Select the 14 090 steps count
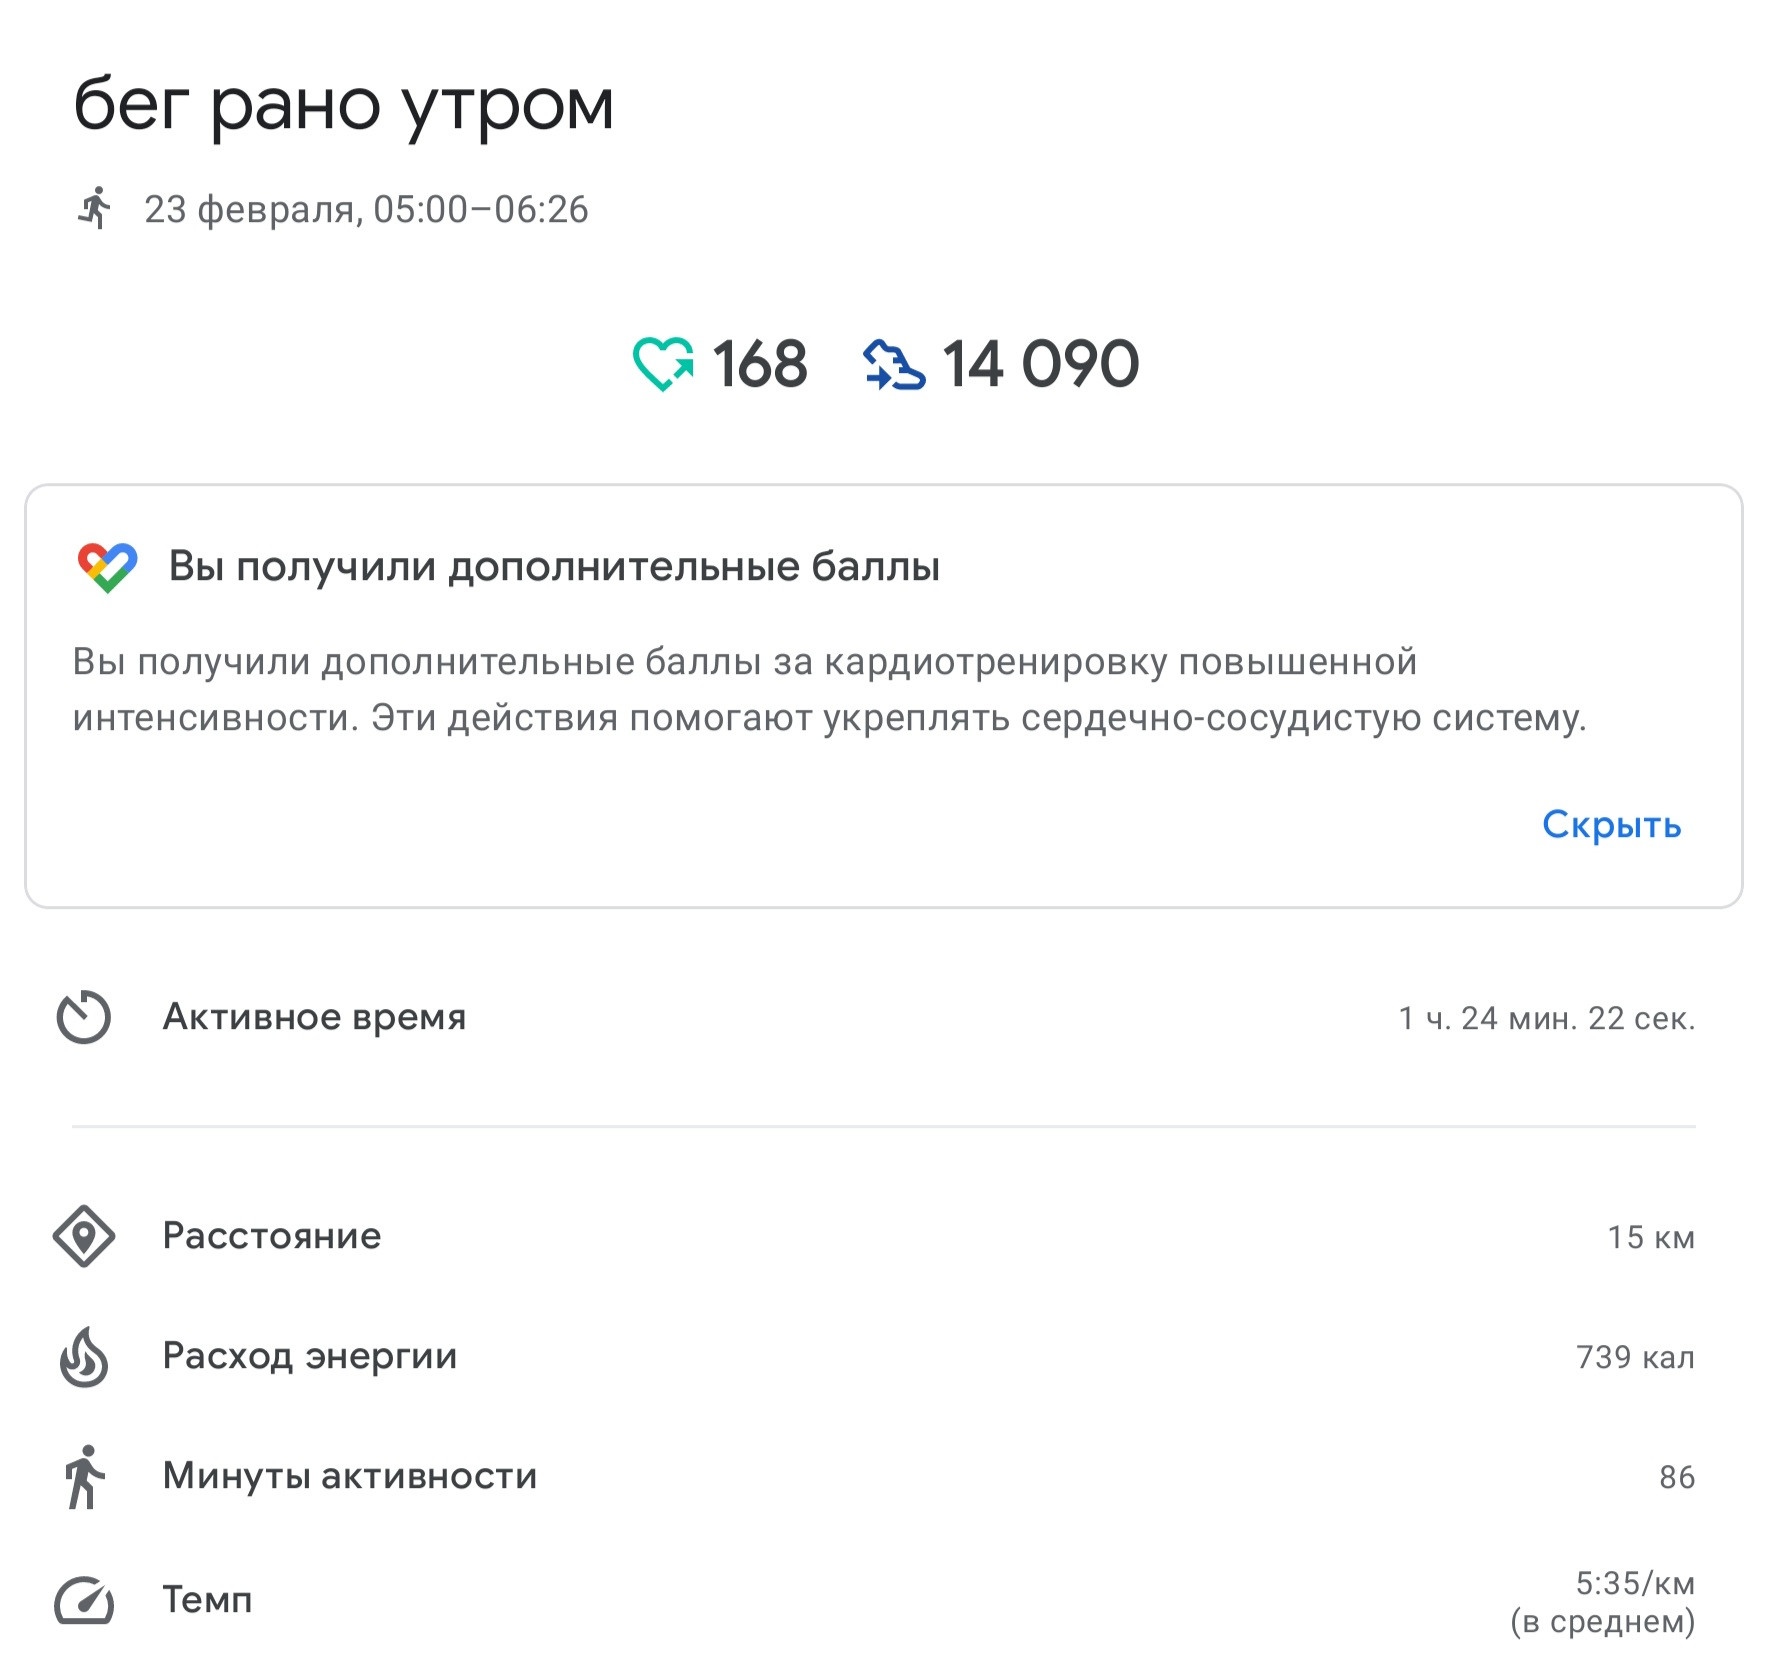This screenshot has height=1664, width=1768. (1040, 364)
